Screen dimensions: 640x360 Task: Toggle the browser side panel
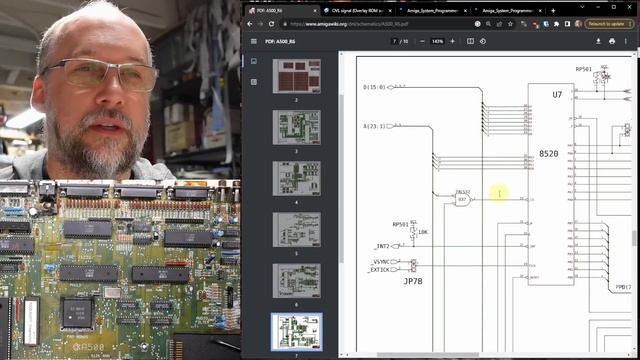tap(567, 24)
